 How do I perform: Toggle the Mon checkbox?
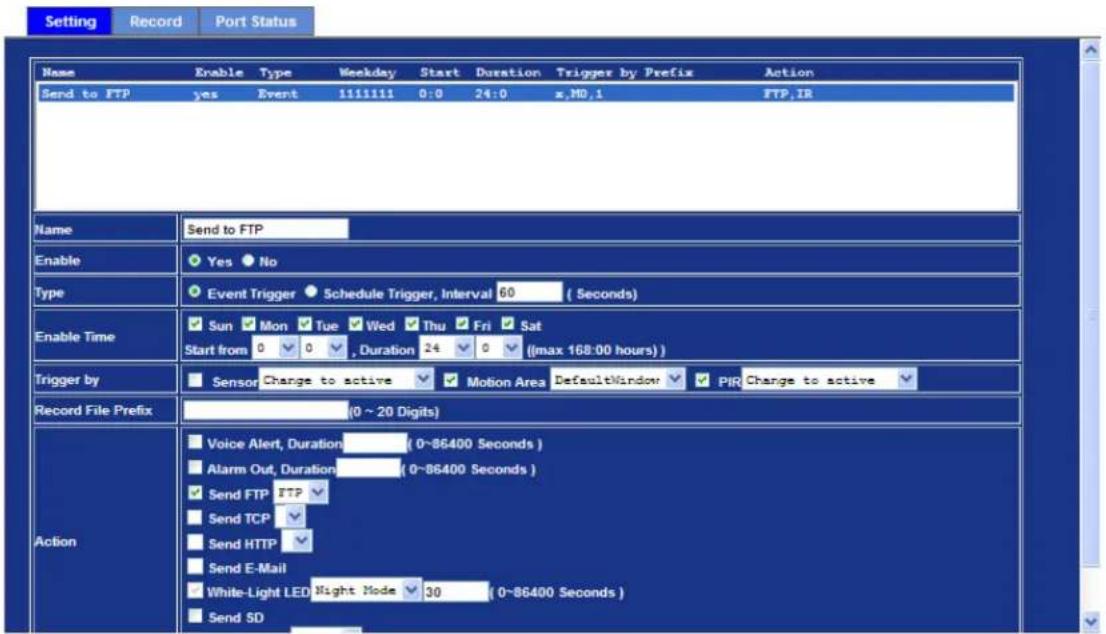click(x=248, y=324)
